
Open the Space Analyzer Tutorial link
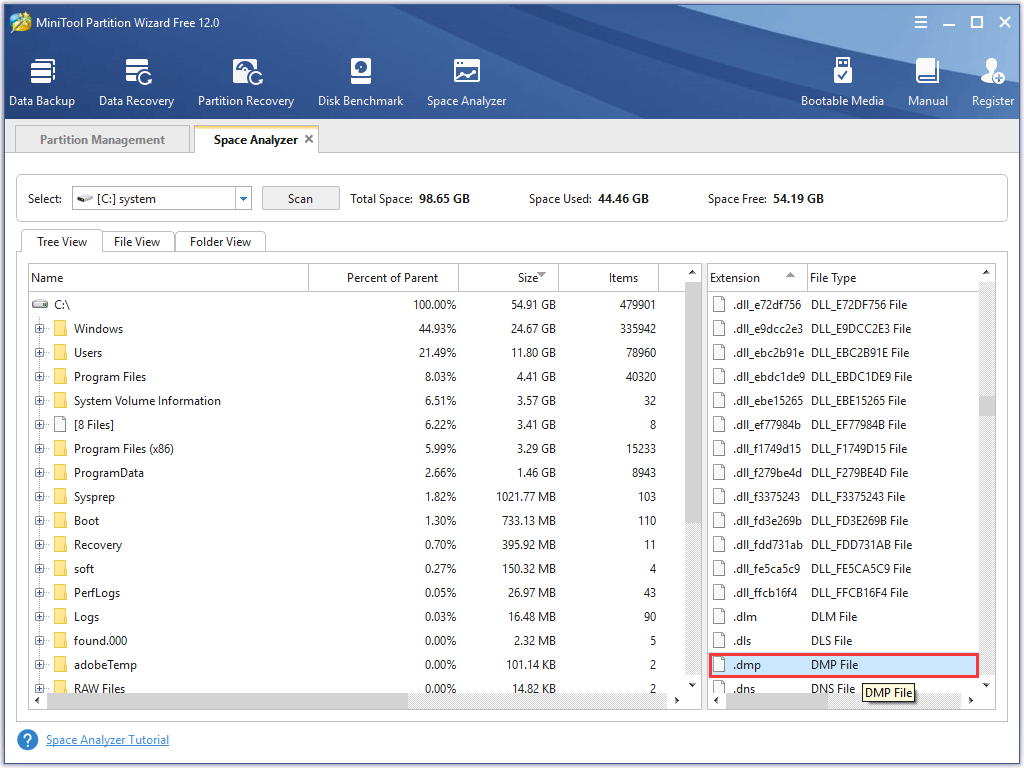point(108,740)
